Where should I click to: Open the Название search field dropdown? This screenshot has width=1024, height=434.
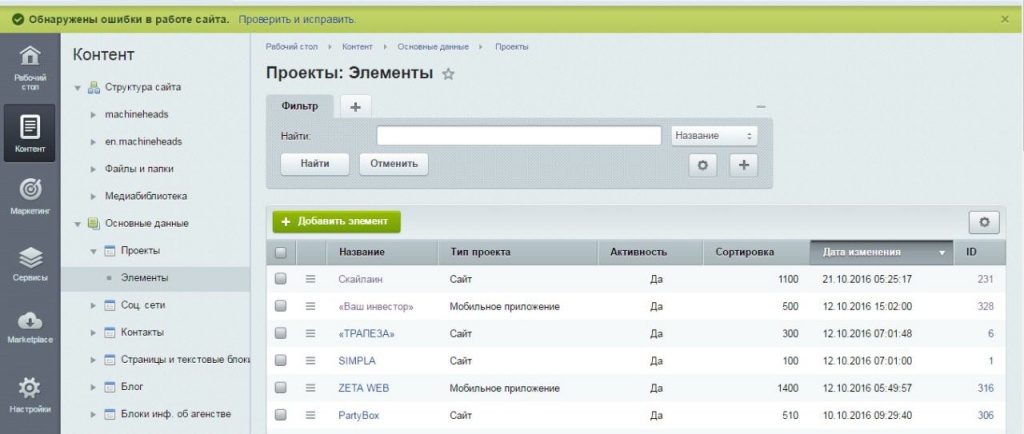coord(713,135)
